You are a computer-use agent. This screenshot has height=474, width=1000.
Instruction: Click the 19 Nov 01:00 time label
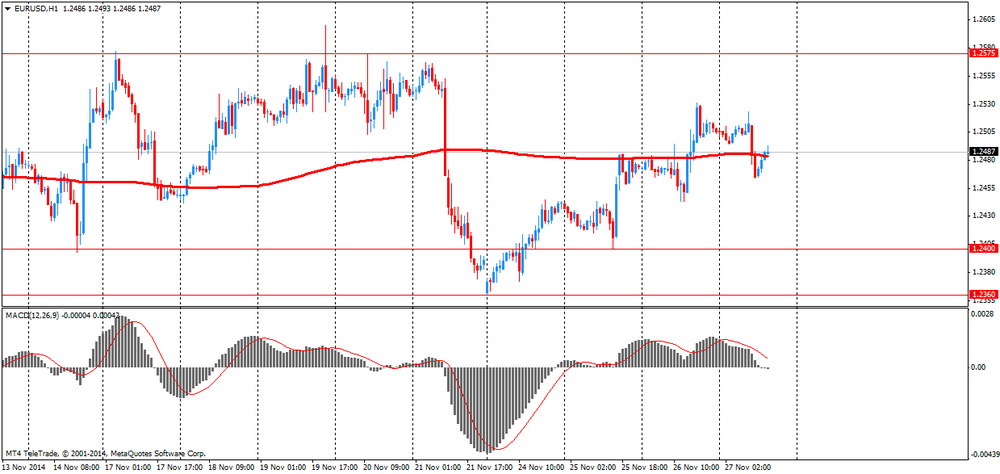click(x=283, y=466)
